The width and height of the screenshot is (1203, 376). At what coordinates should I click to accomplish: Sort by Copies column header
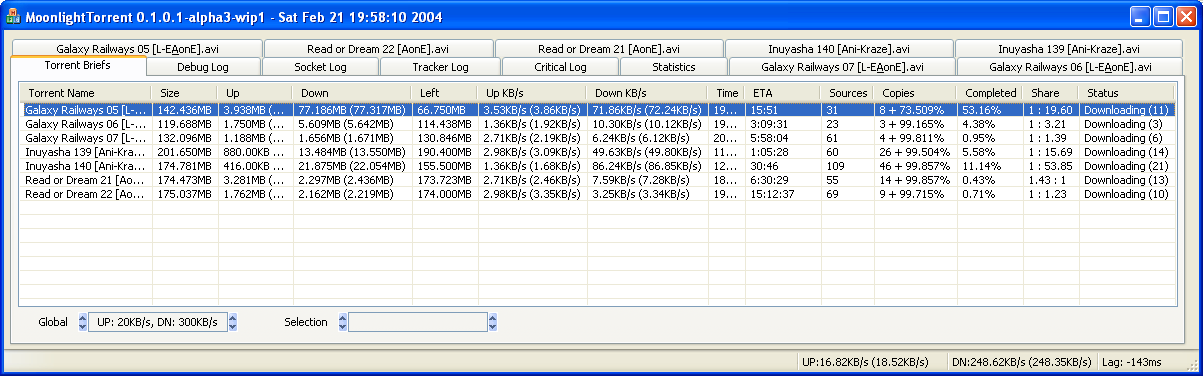[x=917, y=93]
